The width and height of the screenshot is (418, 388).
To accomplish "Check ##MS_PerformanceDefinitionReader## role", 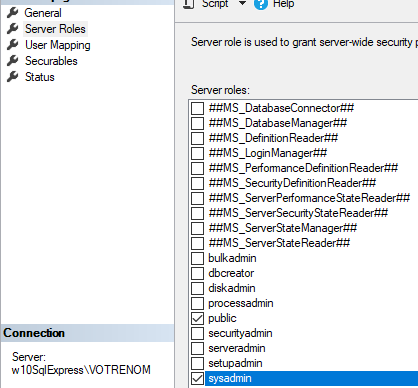I will click(197, 168).
